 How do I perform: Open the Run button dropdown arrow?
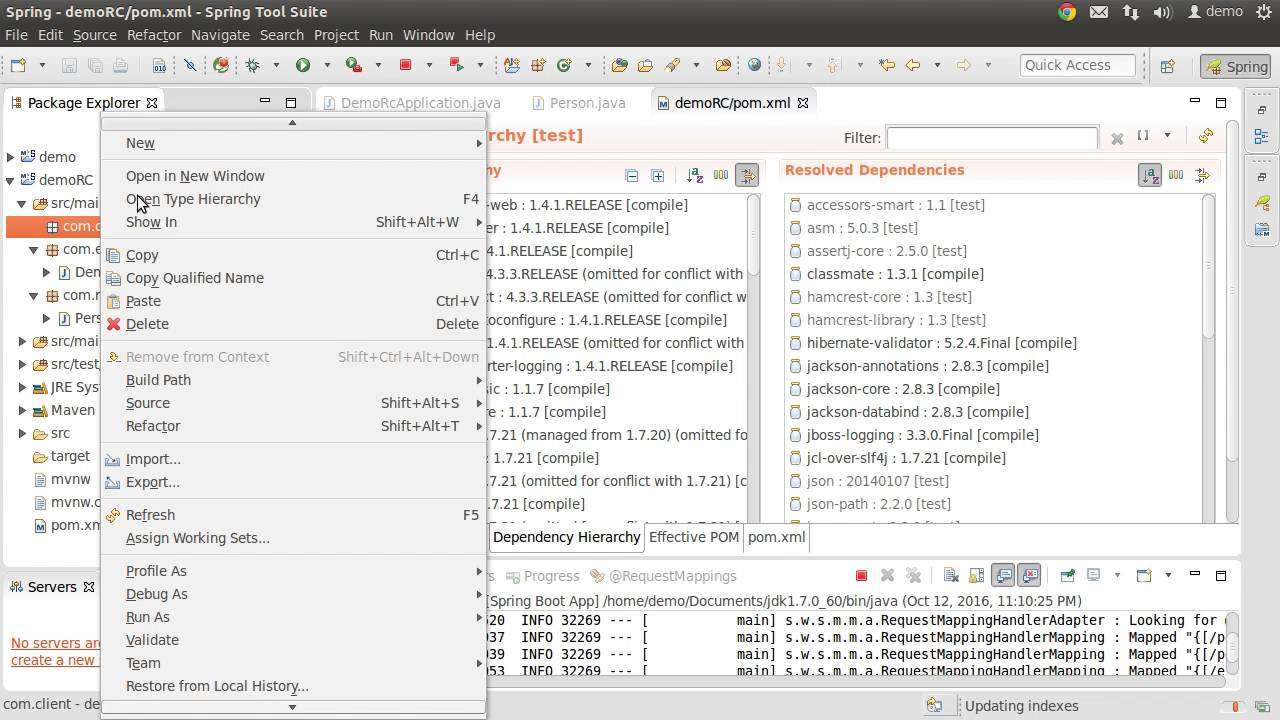point(326,65)
